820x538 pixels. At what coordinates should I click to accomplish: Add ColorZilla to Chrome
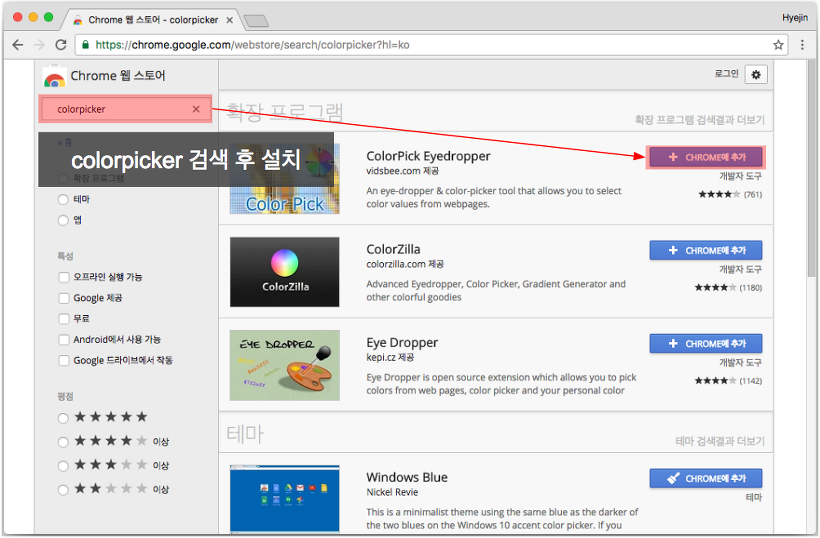706,251
